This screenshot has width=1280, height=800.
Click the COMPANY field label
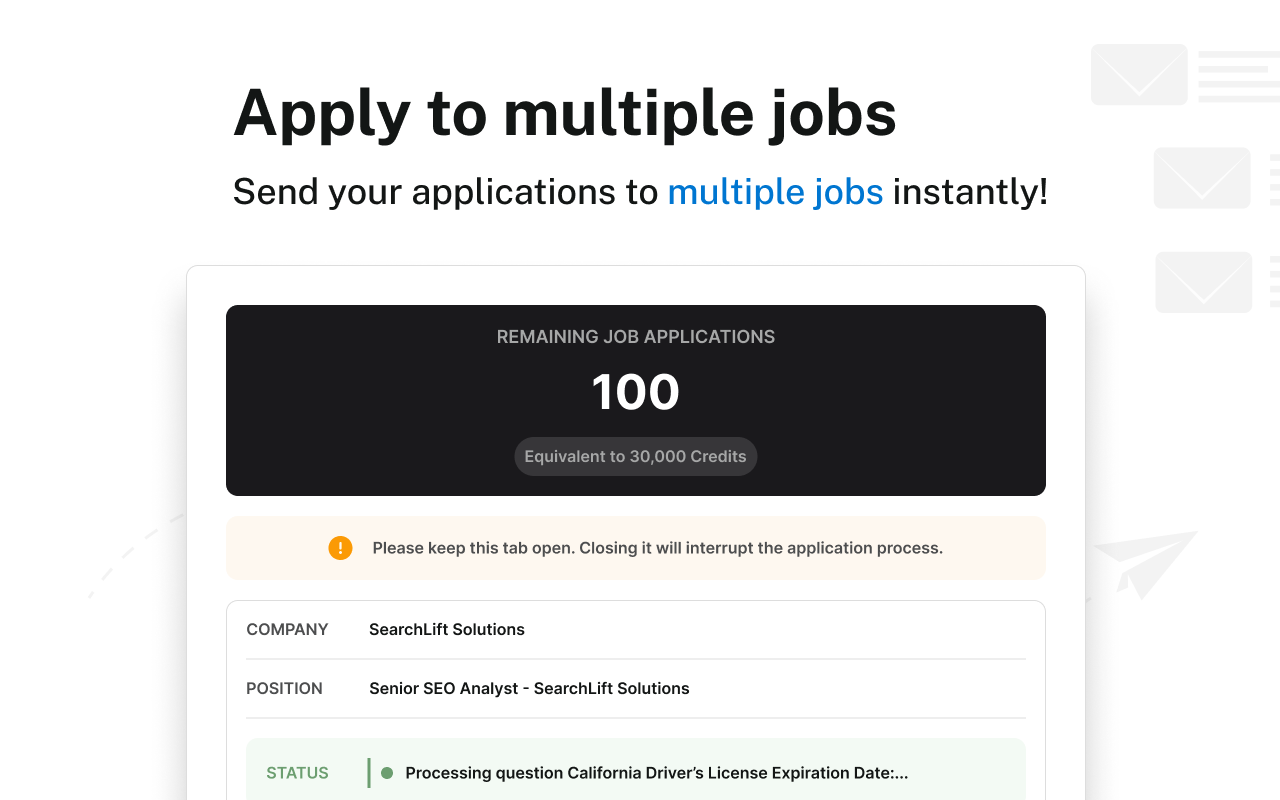point(287,629)
